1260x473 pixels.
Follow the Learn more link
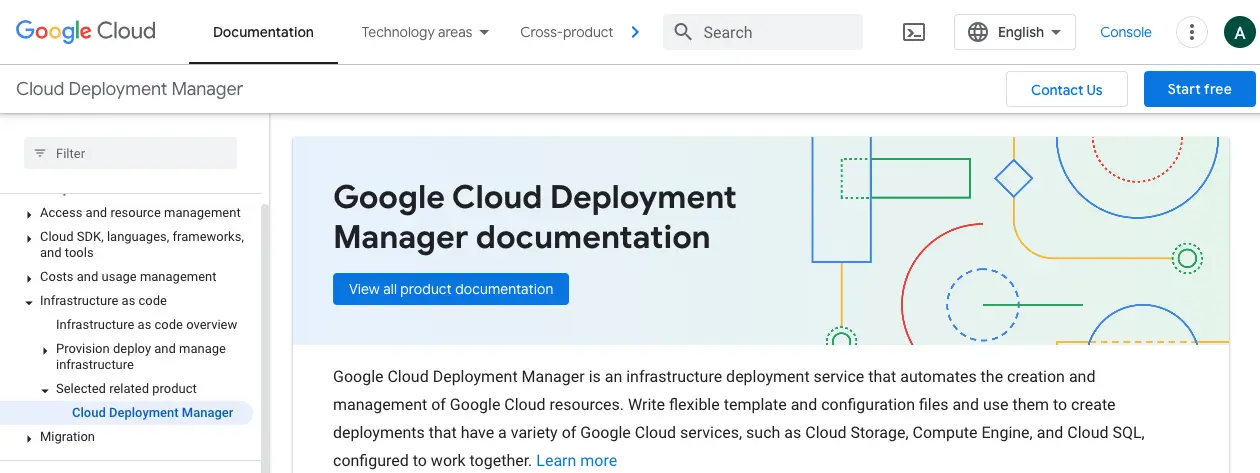click(x=577, y=461)
